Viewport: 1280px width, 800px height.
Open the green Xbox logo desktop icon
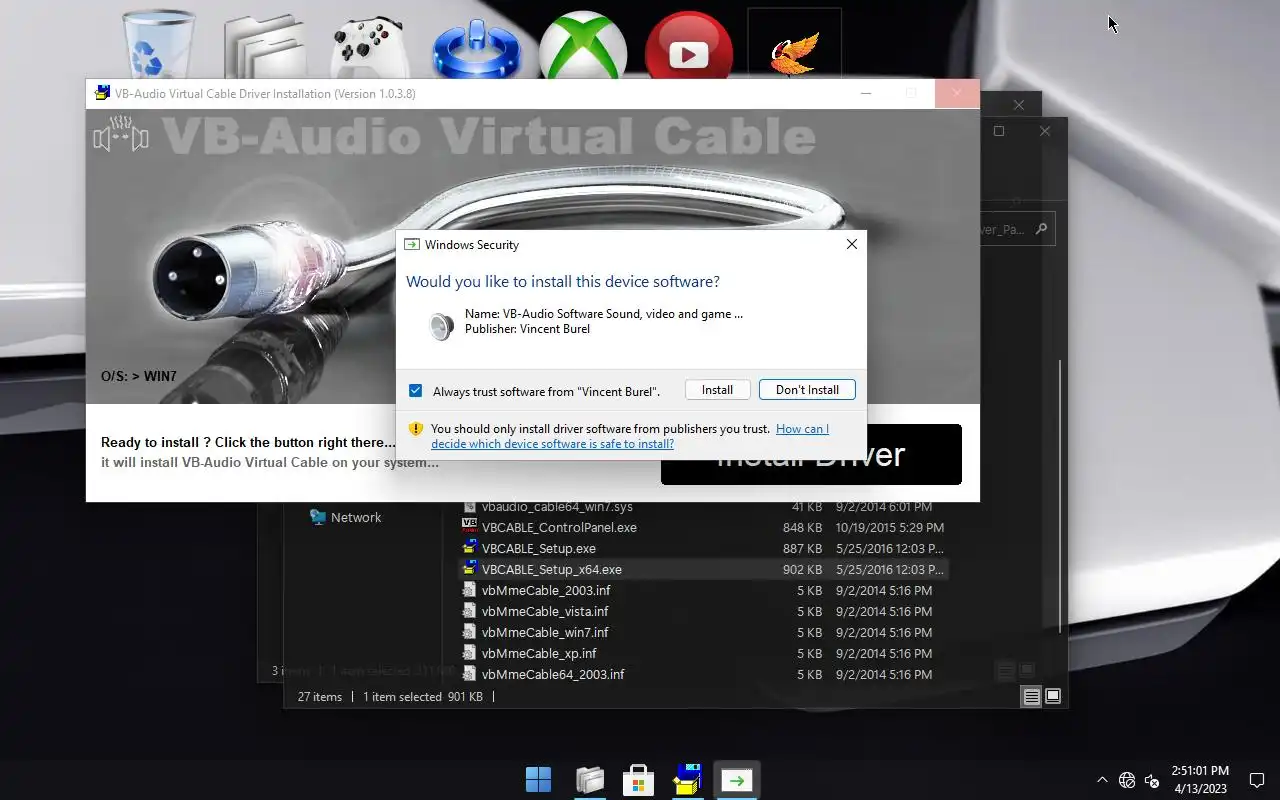pos(583,46)
